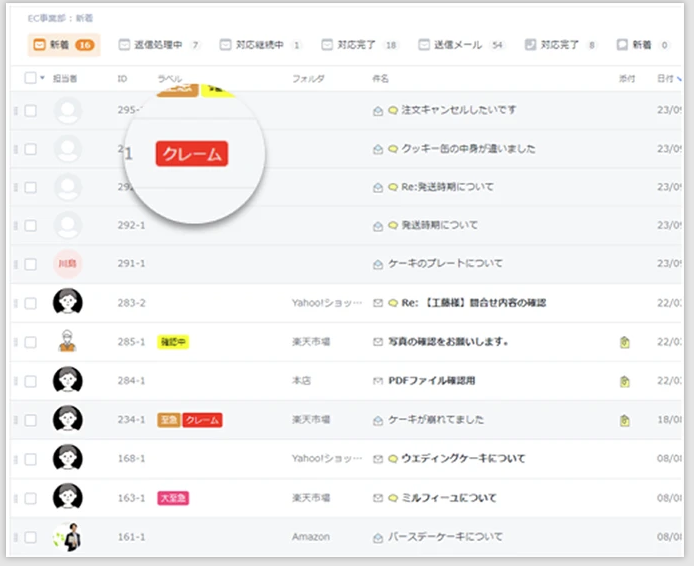Click comment bubble on Re:発送時期について row
Viewport: 694px width, 566px height.
click(393, 187)
